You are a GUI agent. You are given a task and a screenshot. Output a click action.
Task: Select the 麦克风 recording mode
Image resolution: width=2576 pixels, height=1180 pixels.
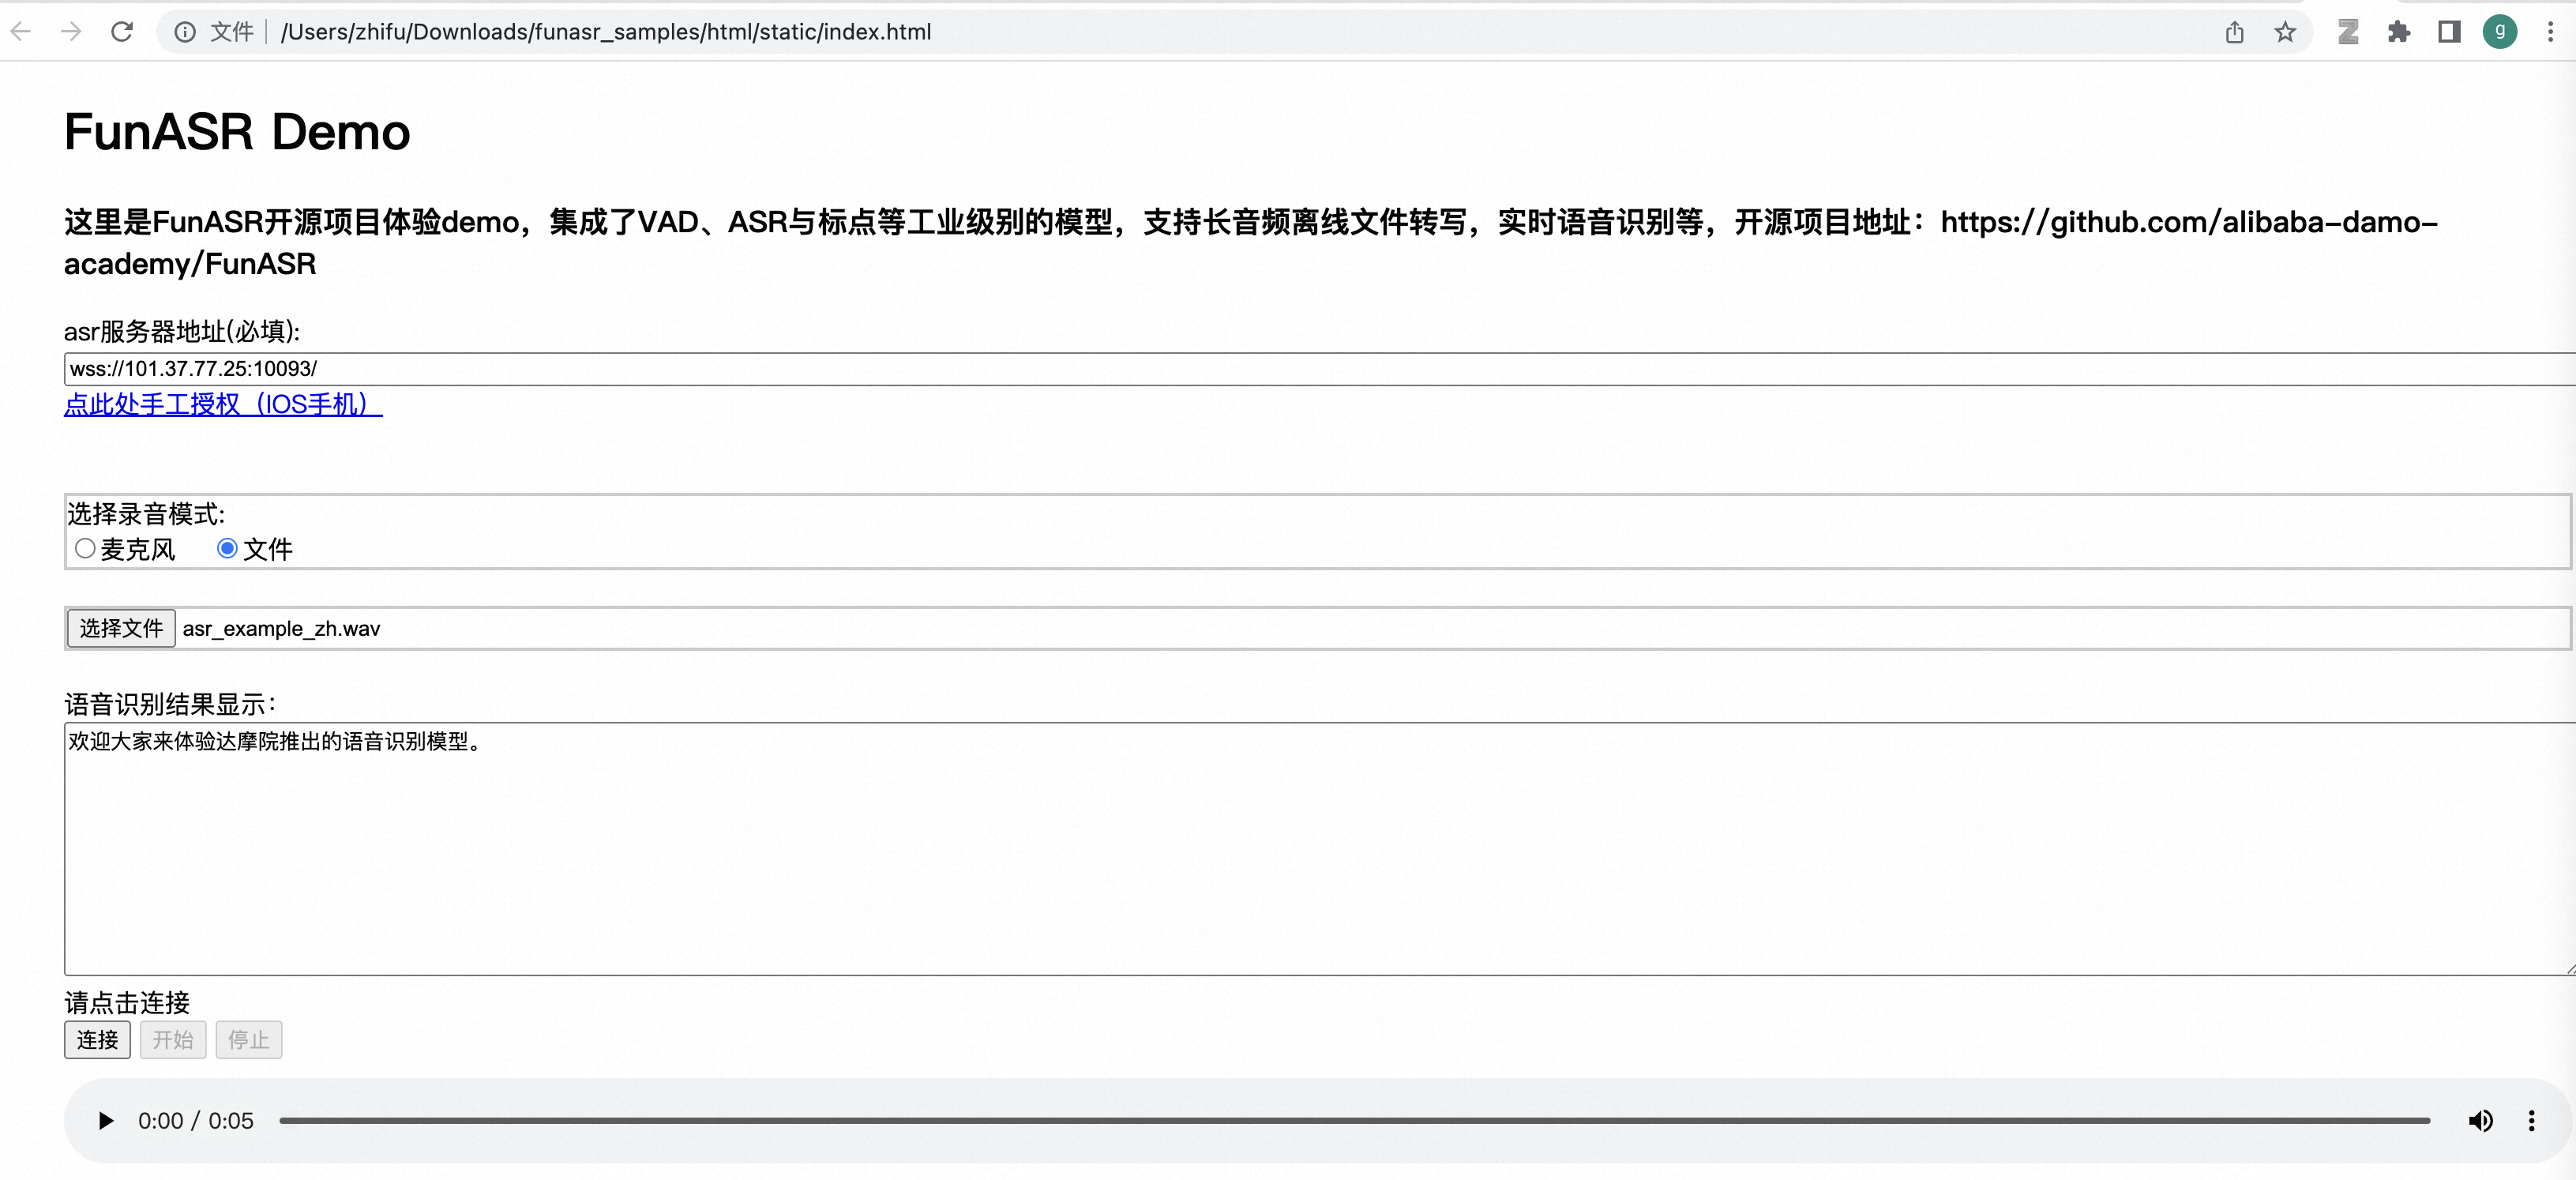[86, 548]
